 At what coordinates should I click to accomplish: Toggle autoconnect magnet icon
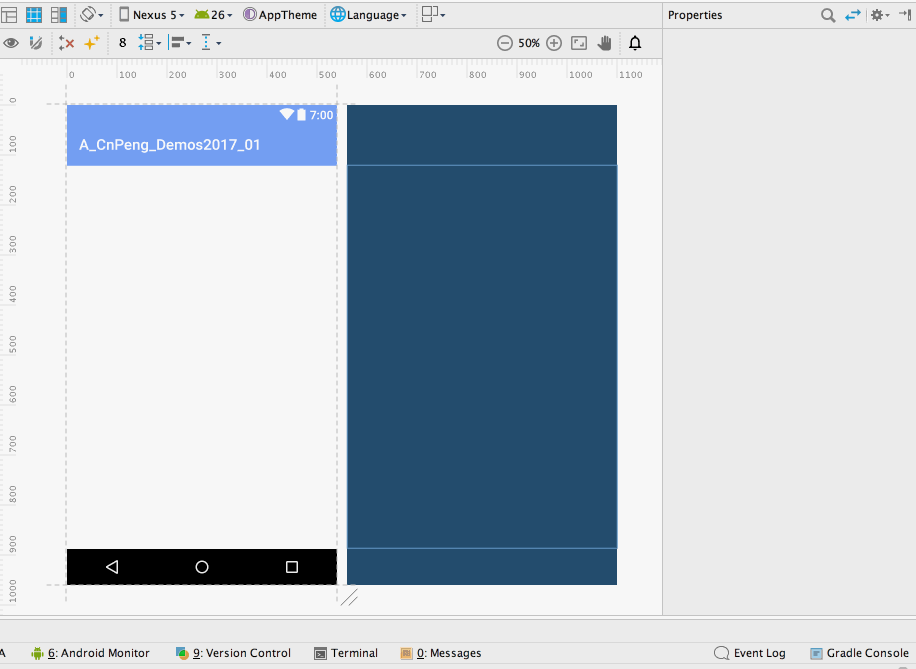pyautogui.click(x=36, y=43)
